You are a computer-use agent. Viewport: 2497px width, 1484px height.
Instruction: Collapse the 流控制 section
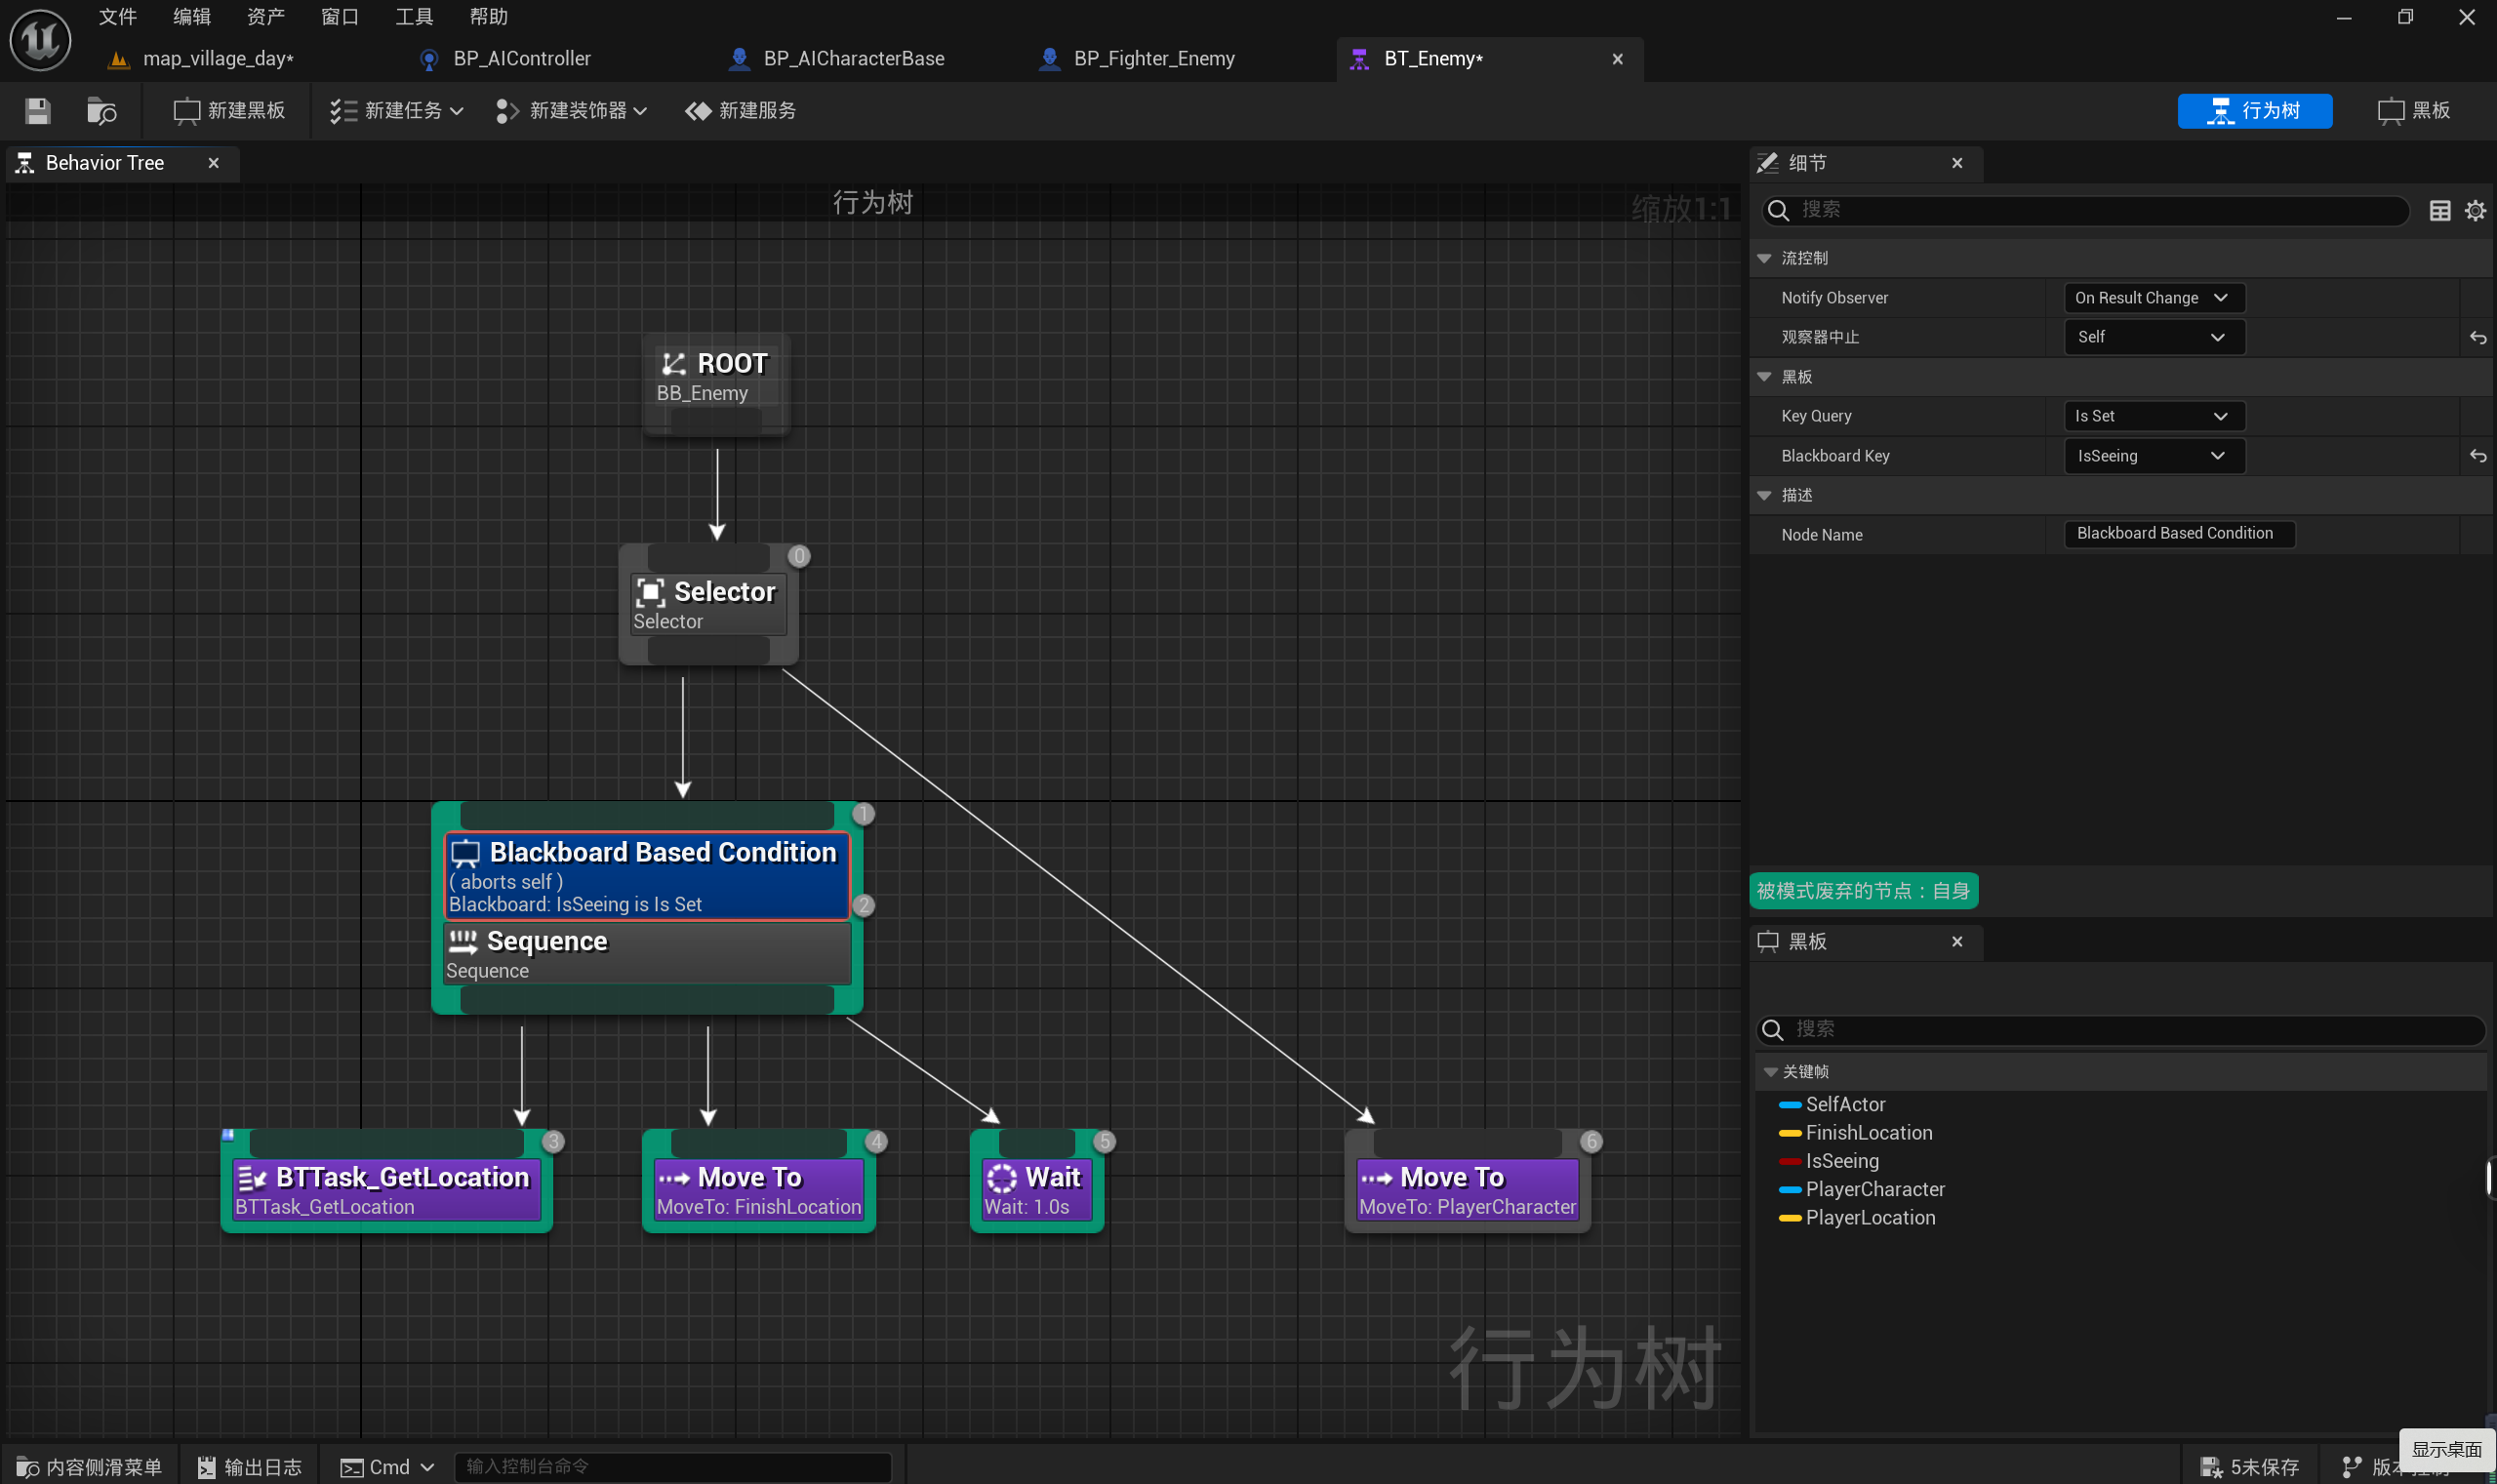(x=1764, y=258)
